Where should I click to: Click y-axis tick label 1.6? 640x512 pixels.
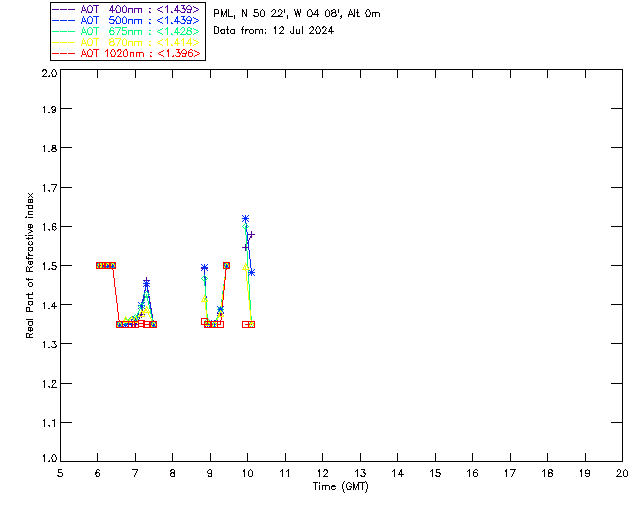click(49, 227)
